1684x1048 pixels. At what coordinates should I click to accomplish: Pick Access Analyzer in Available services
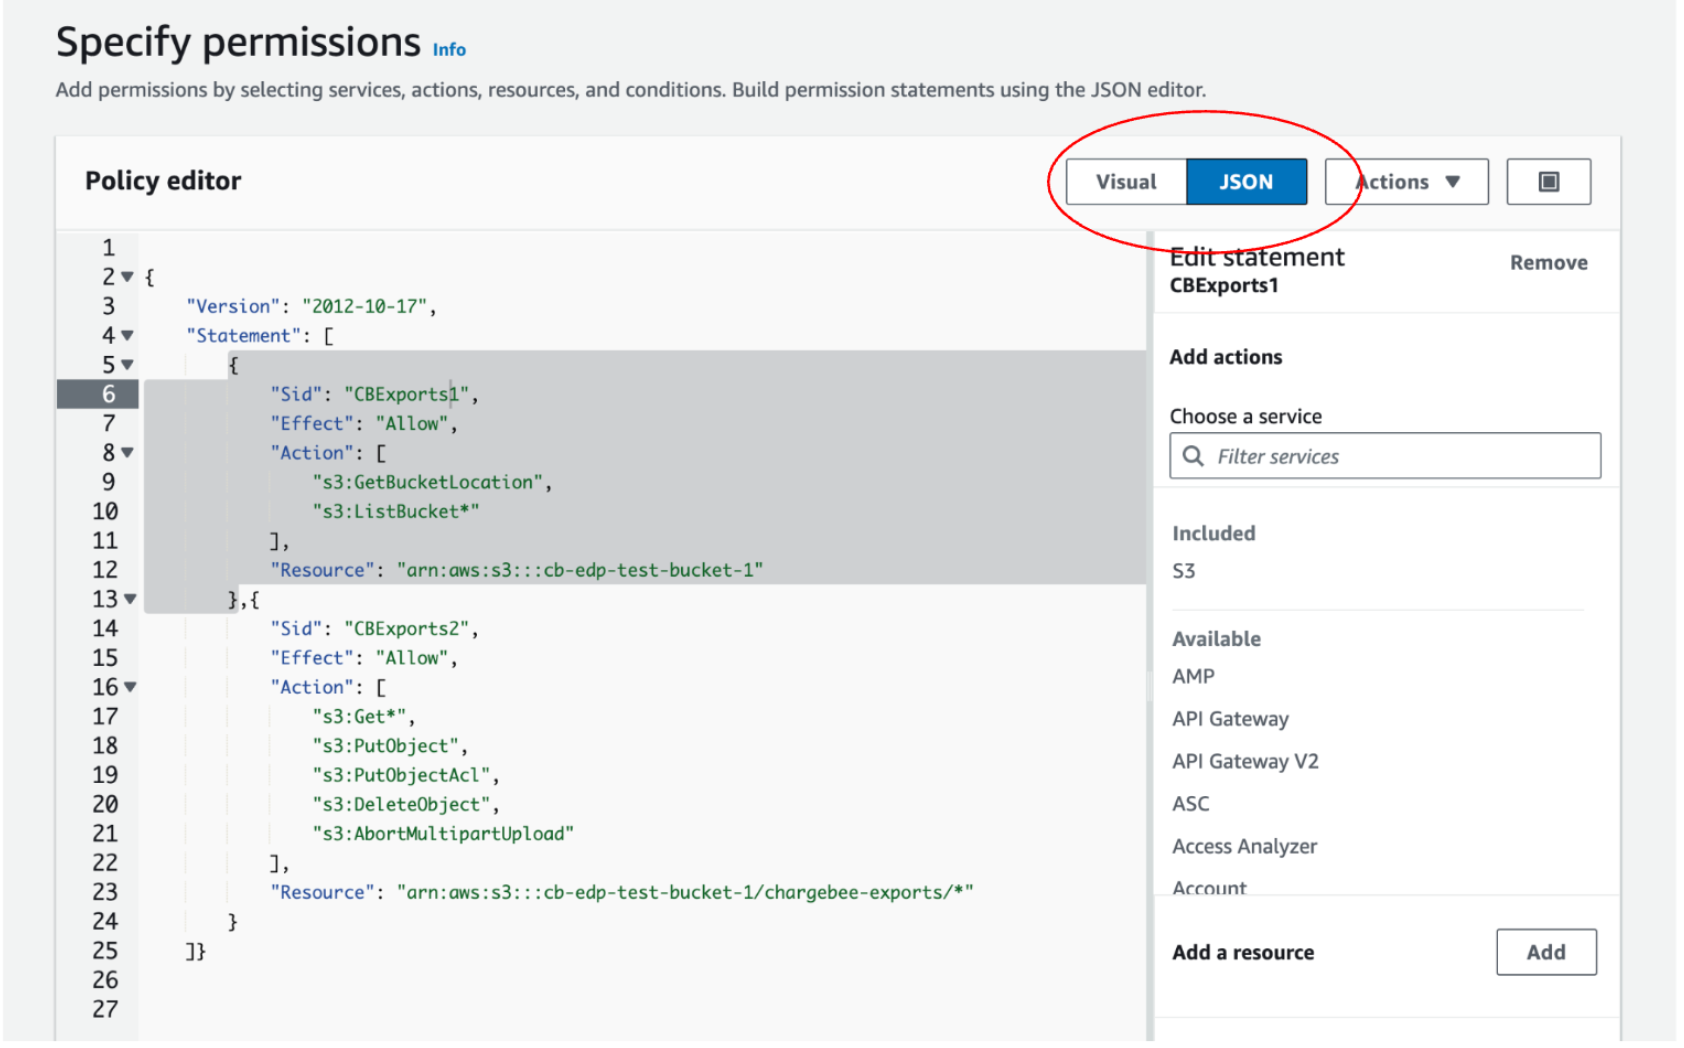pos(1244,847)
